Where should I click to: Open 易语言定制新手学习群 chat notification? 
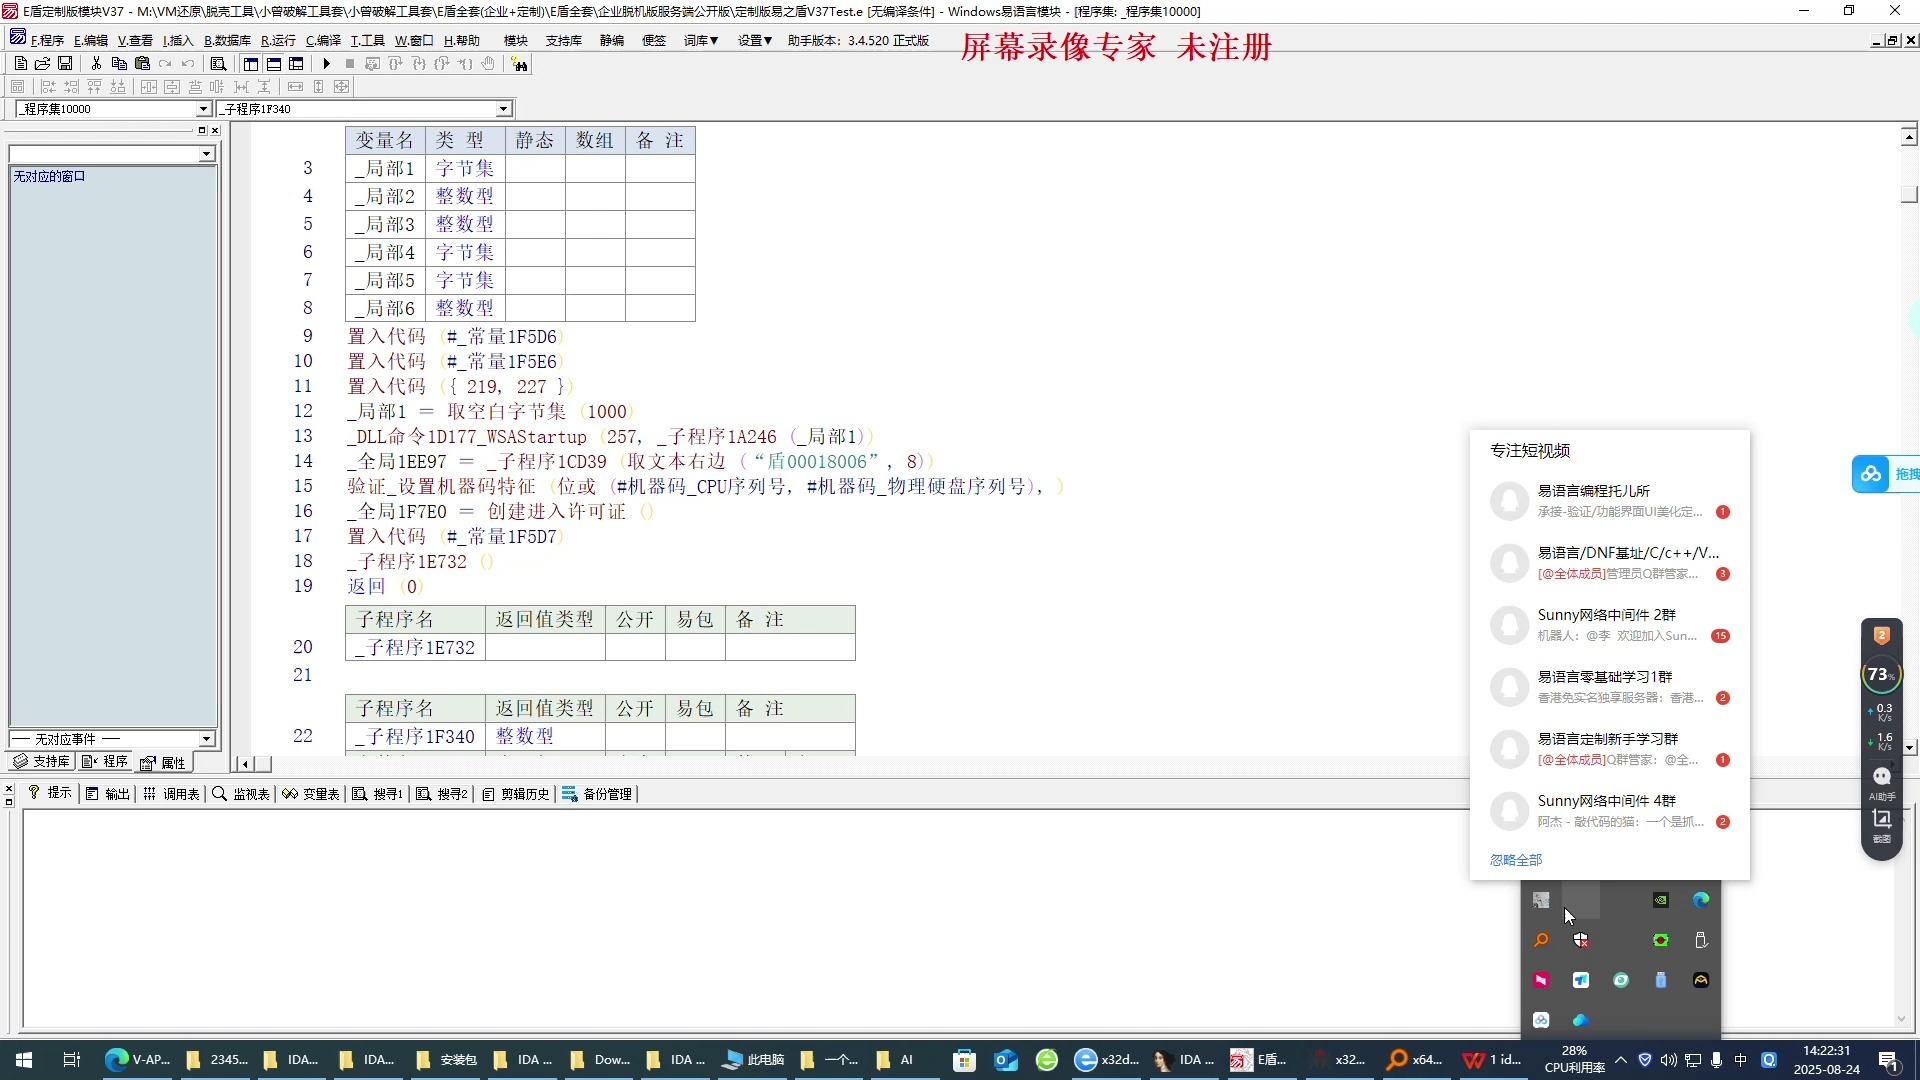[x=1610, y=749]
